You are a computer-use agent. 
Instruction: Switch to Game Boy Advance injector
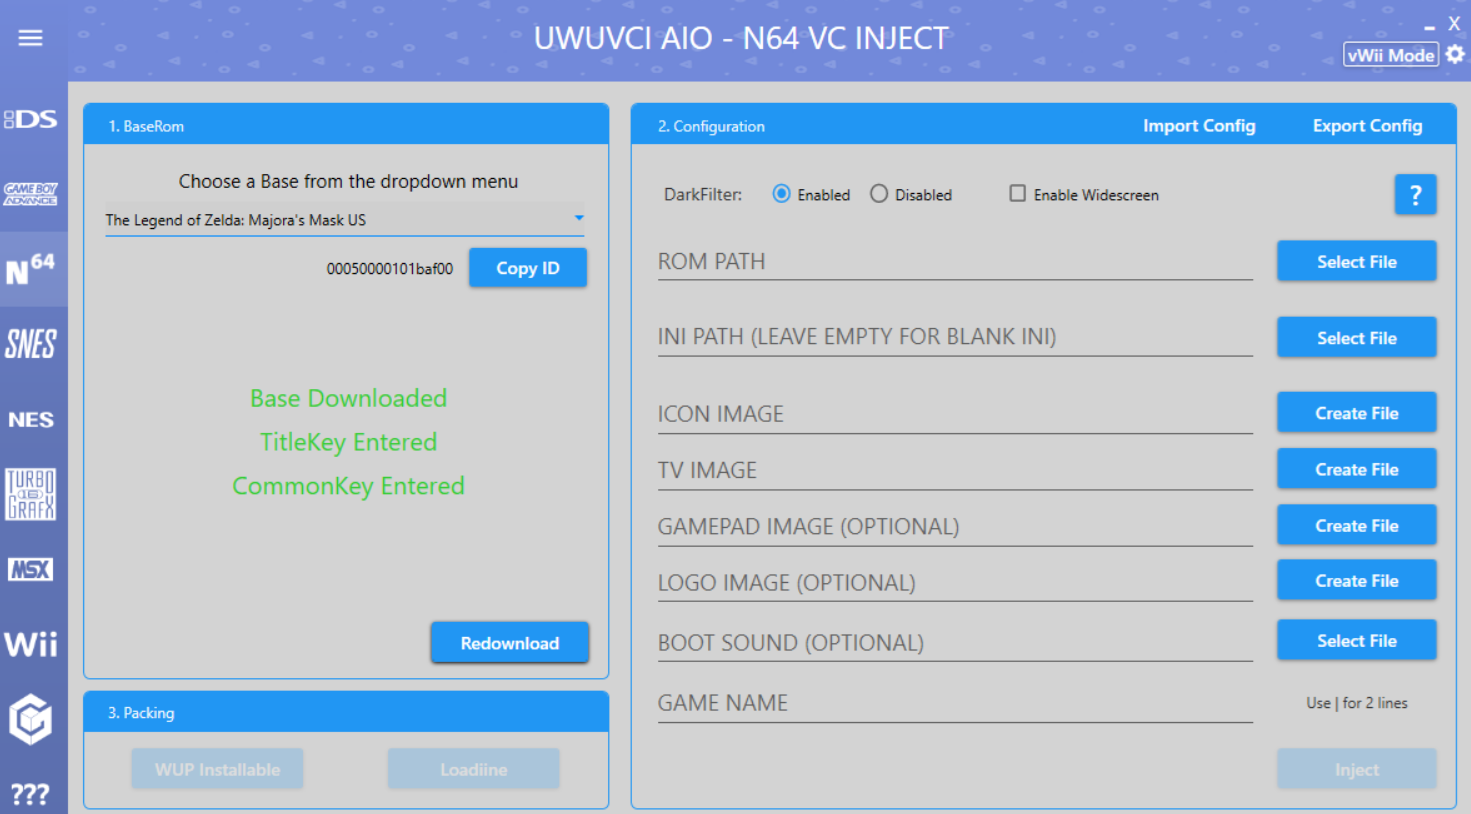click(x=31, y=193)
